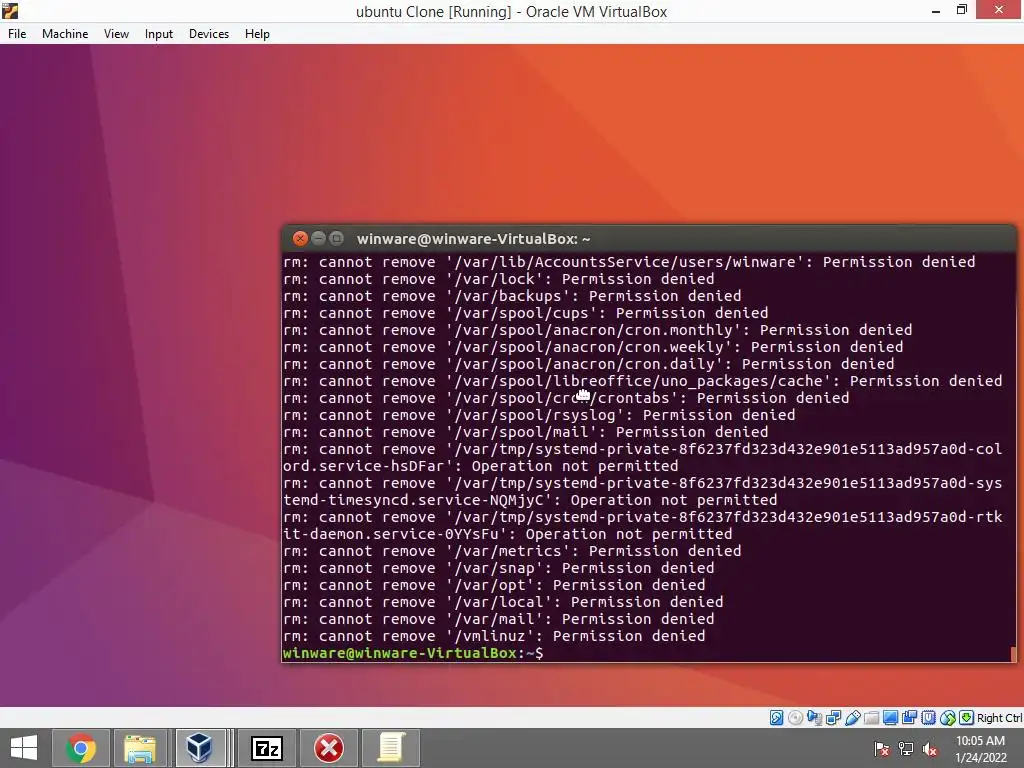
Task: Click the terminal title winware@winware-VirtualBox
Action: 473,239
